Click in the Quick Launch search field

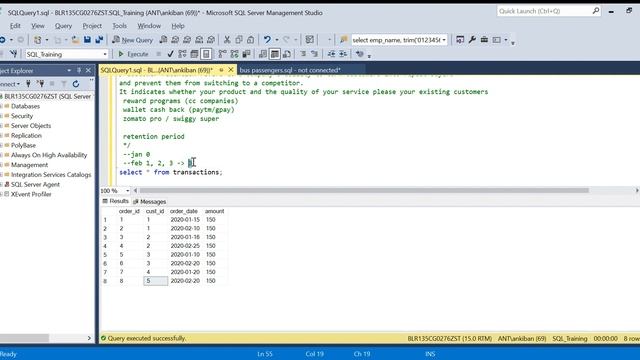[549, 11]
